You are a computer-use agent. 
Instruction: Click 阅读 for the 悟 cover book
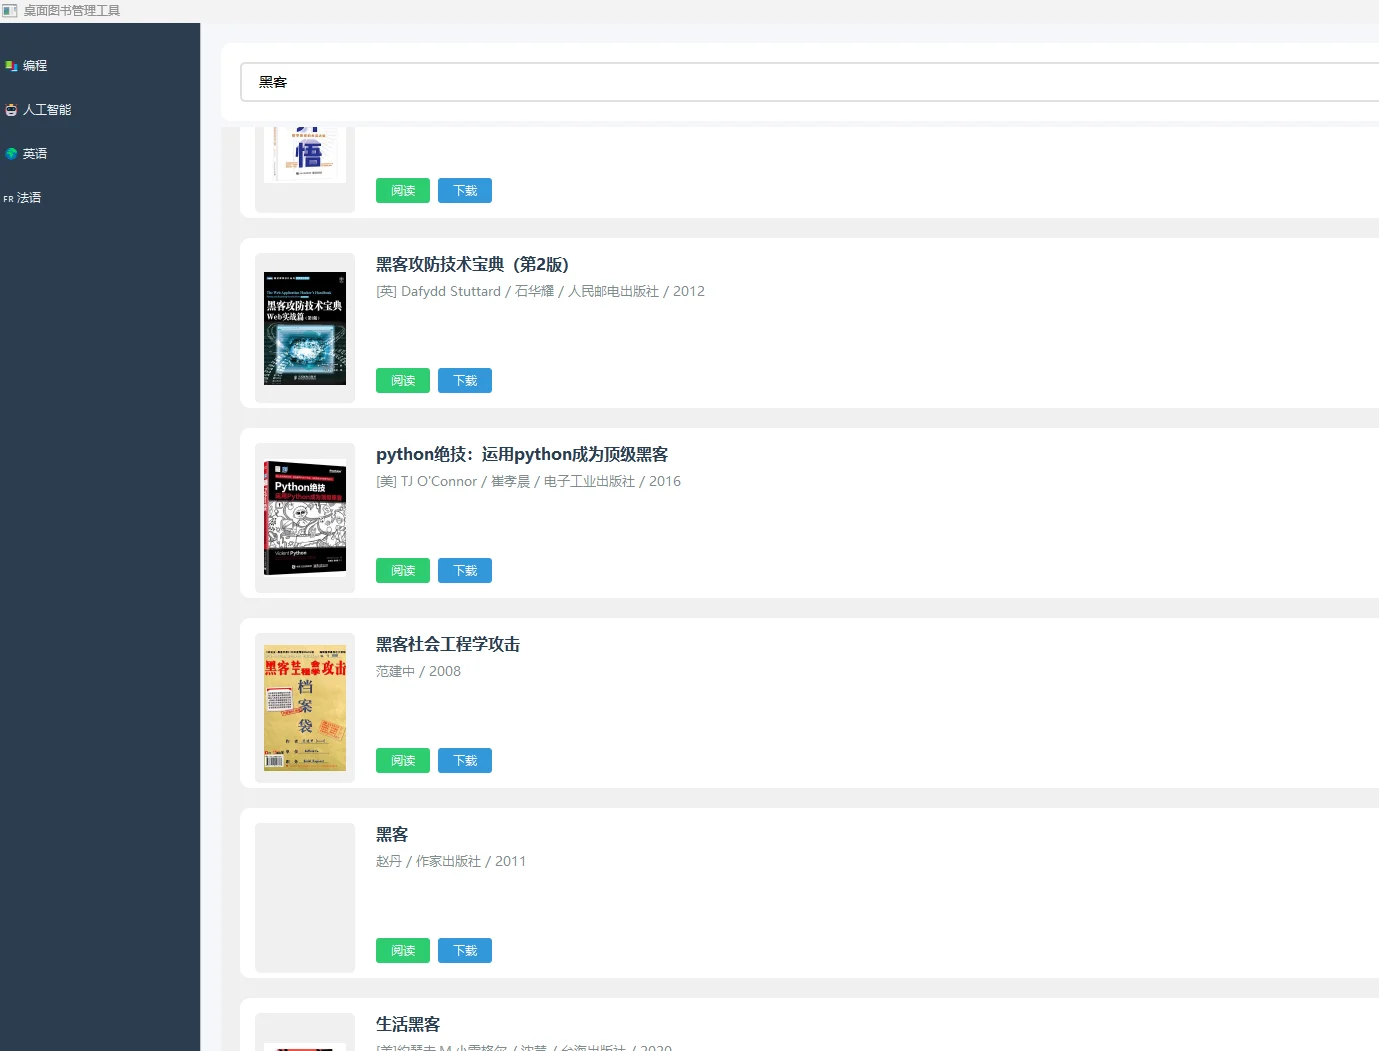tap(403, 191)
